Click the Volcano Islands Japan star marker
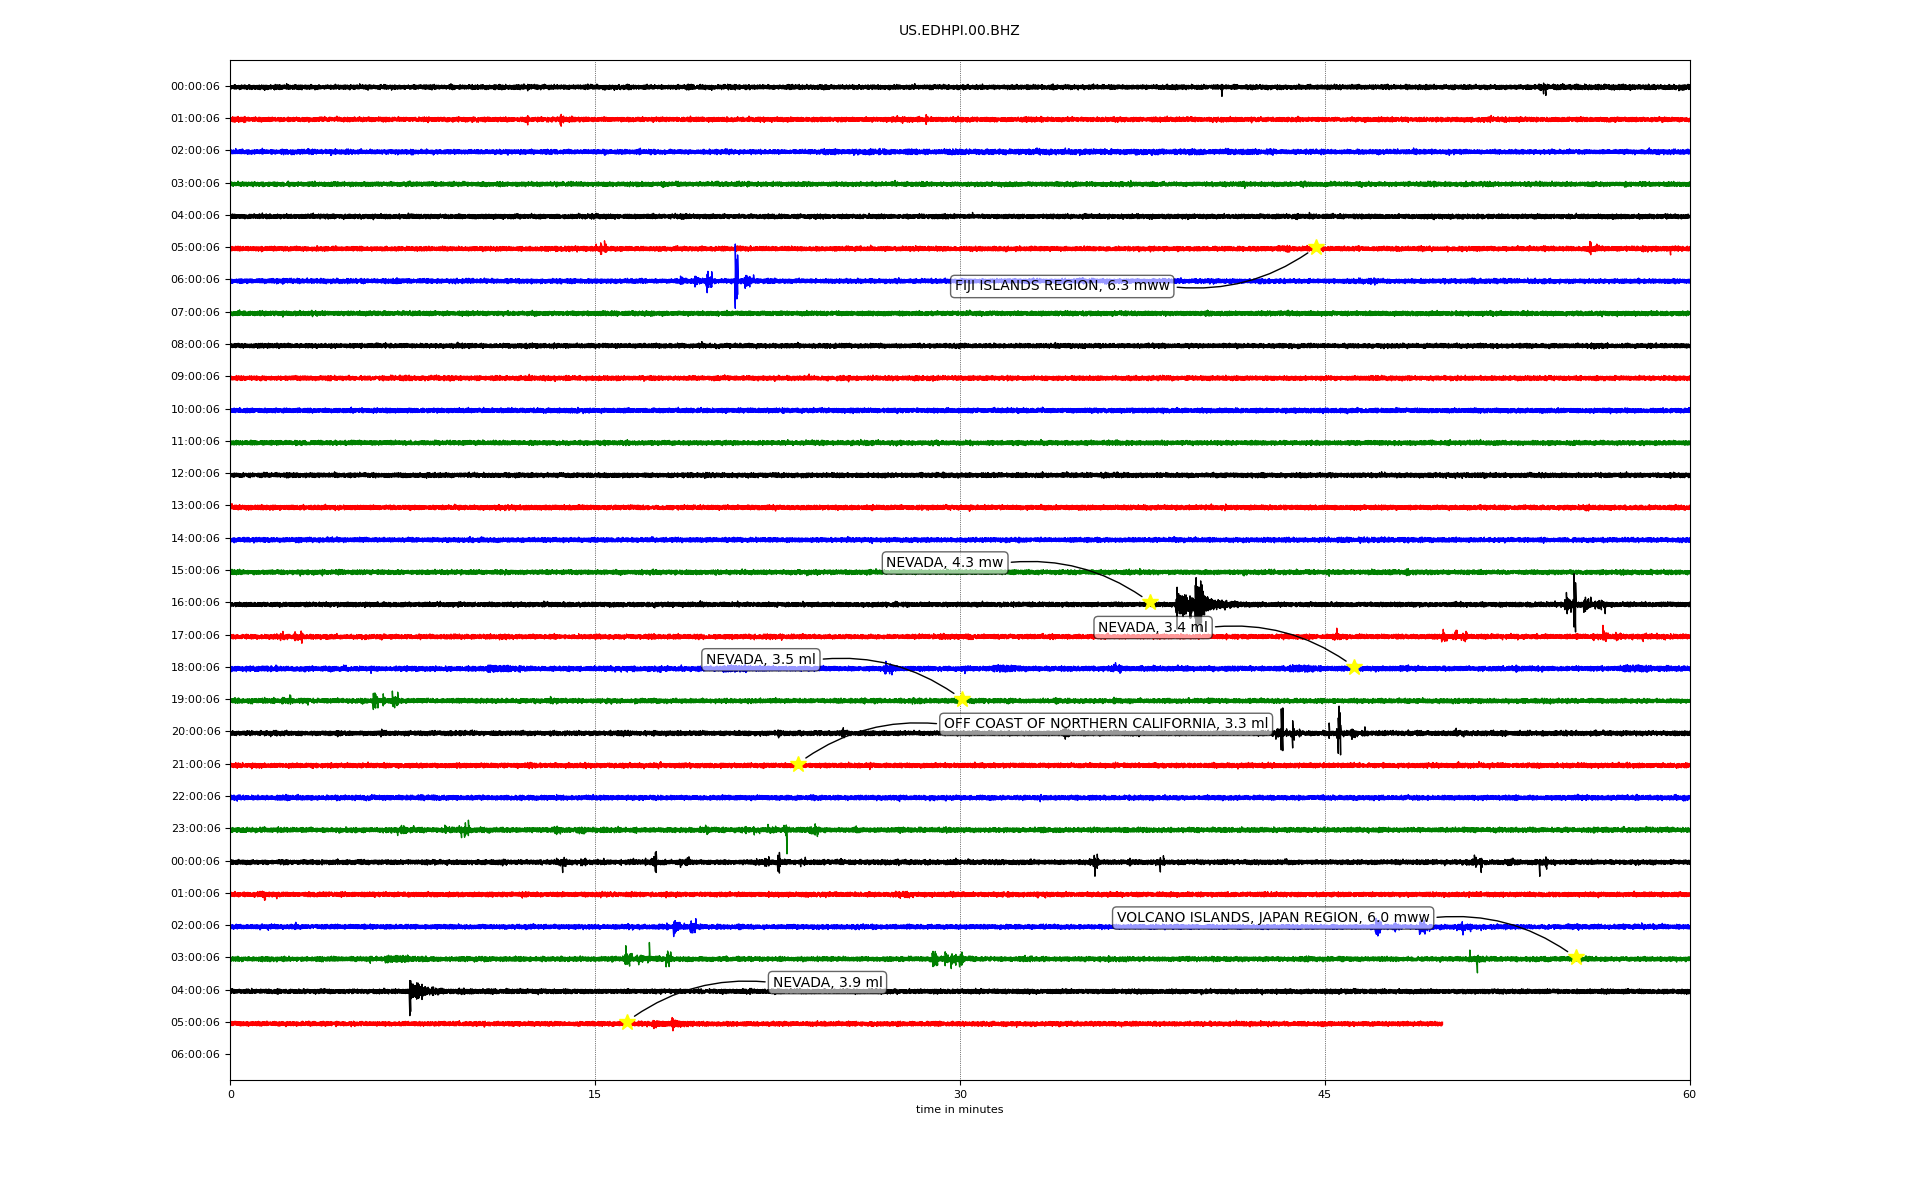Viewport: 1920px width, 1200px height. coord(1576,957)
